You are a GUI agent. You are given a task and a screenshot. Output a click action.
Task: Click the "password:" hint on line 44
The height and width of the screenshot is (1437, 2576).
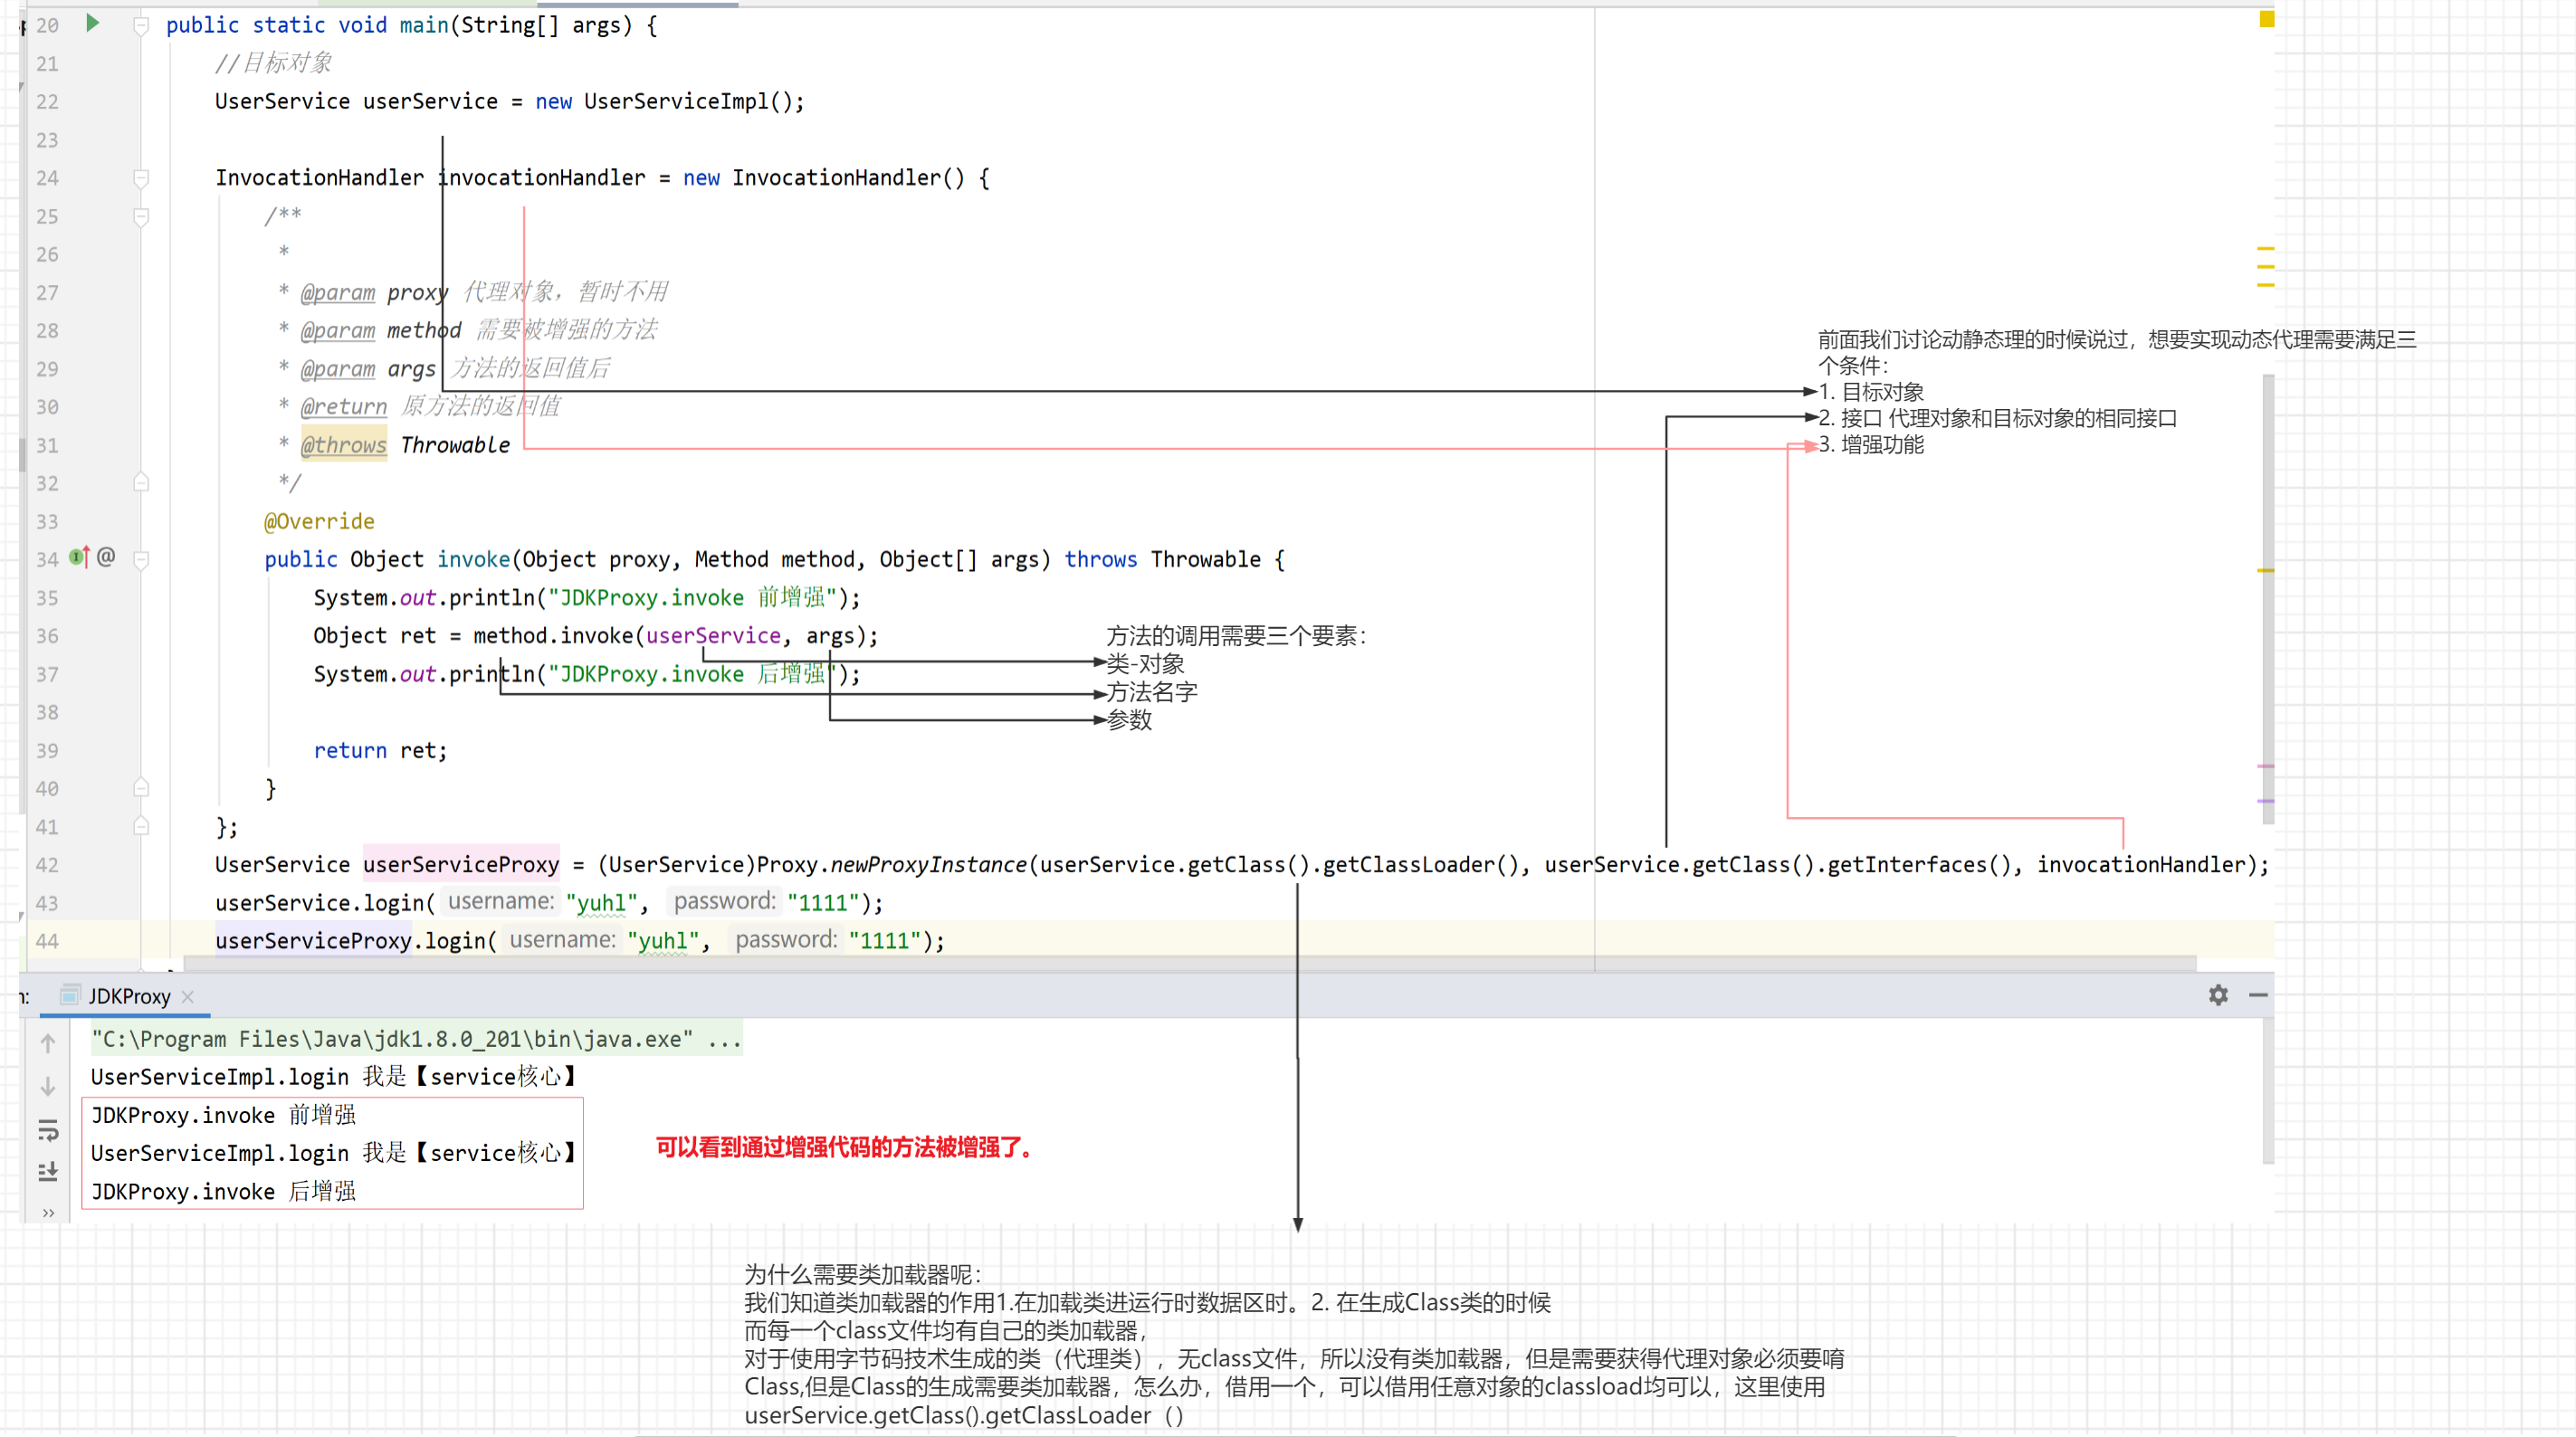786,939
